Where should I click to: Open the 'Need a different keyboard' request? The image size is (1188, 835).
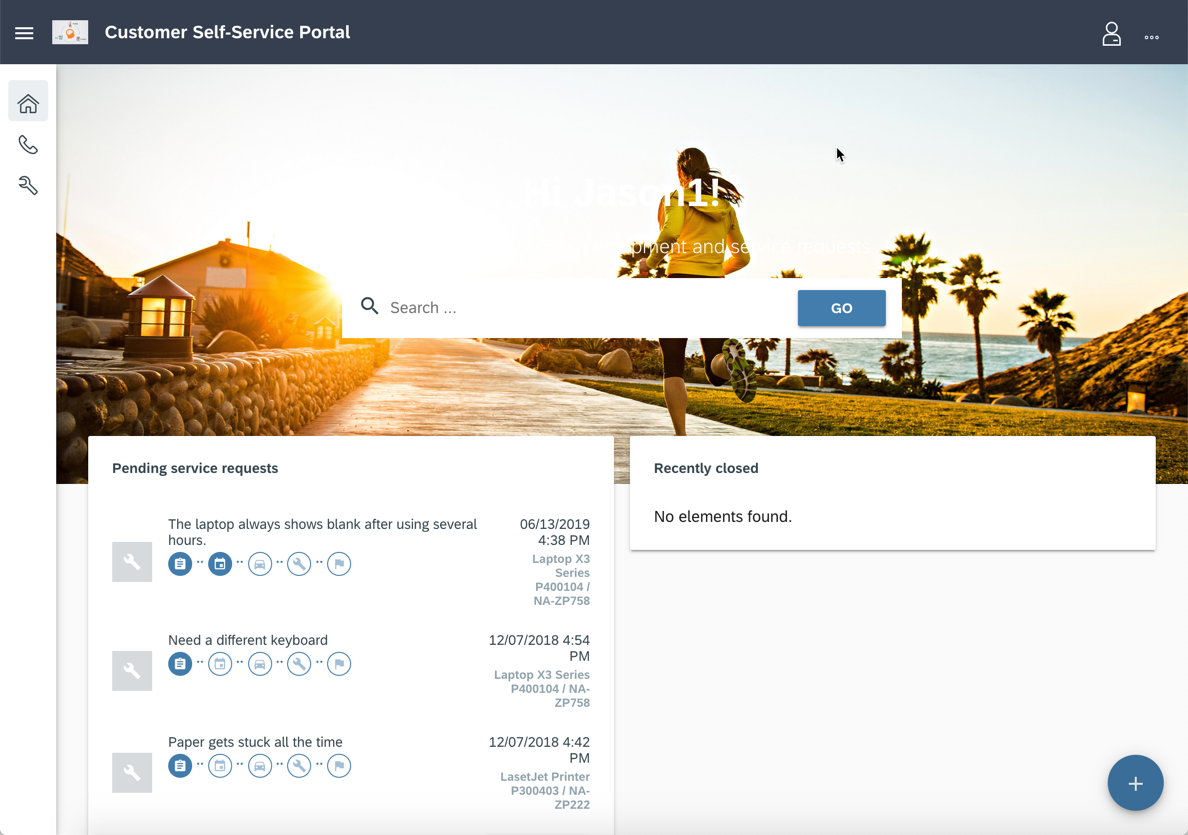(x=248, y=640)
